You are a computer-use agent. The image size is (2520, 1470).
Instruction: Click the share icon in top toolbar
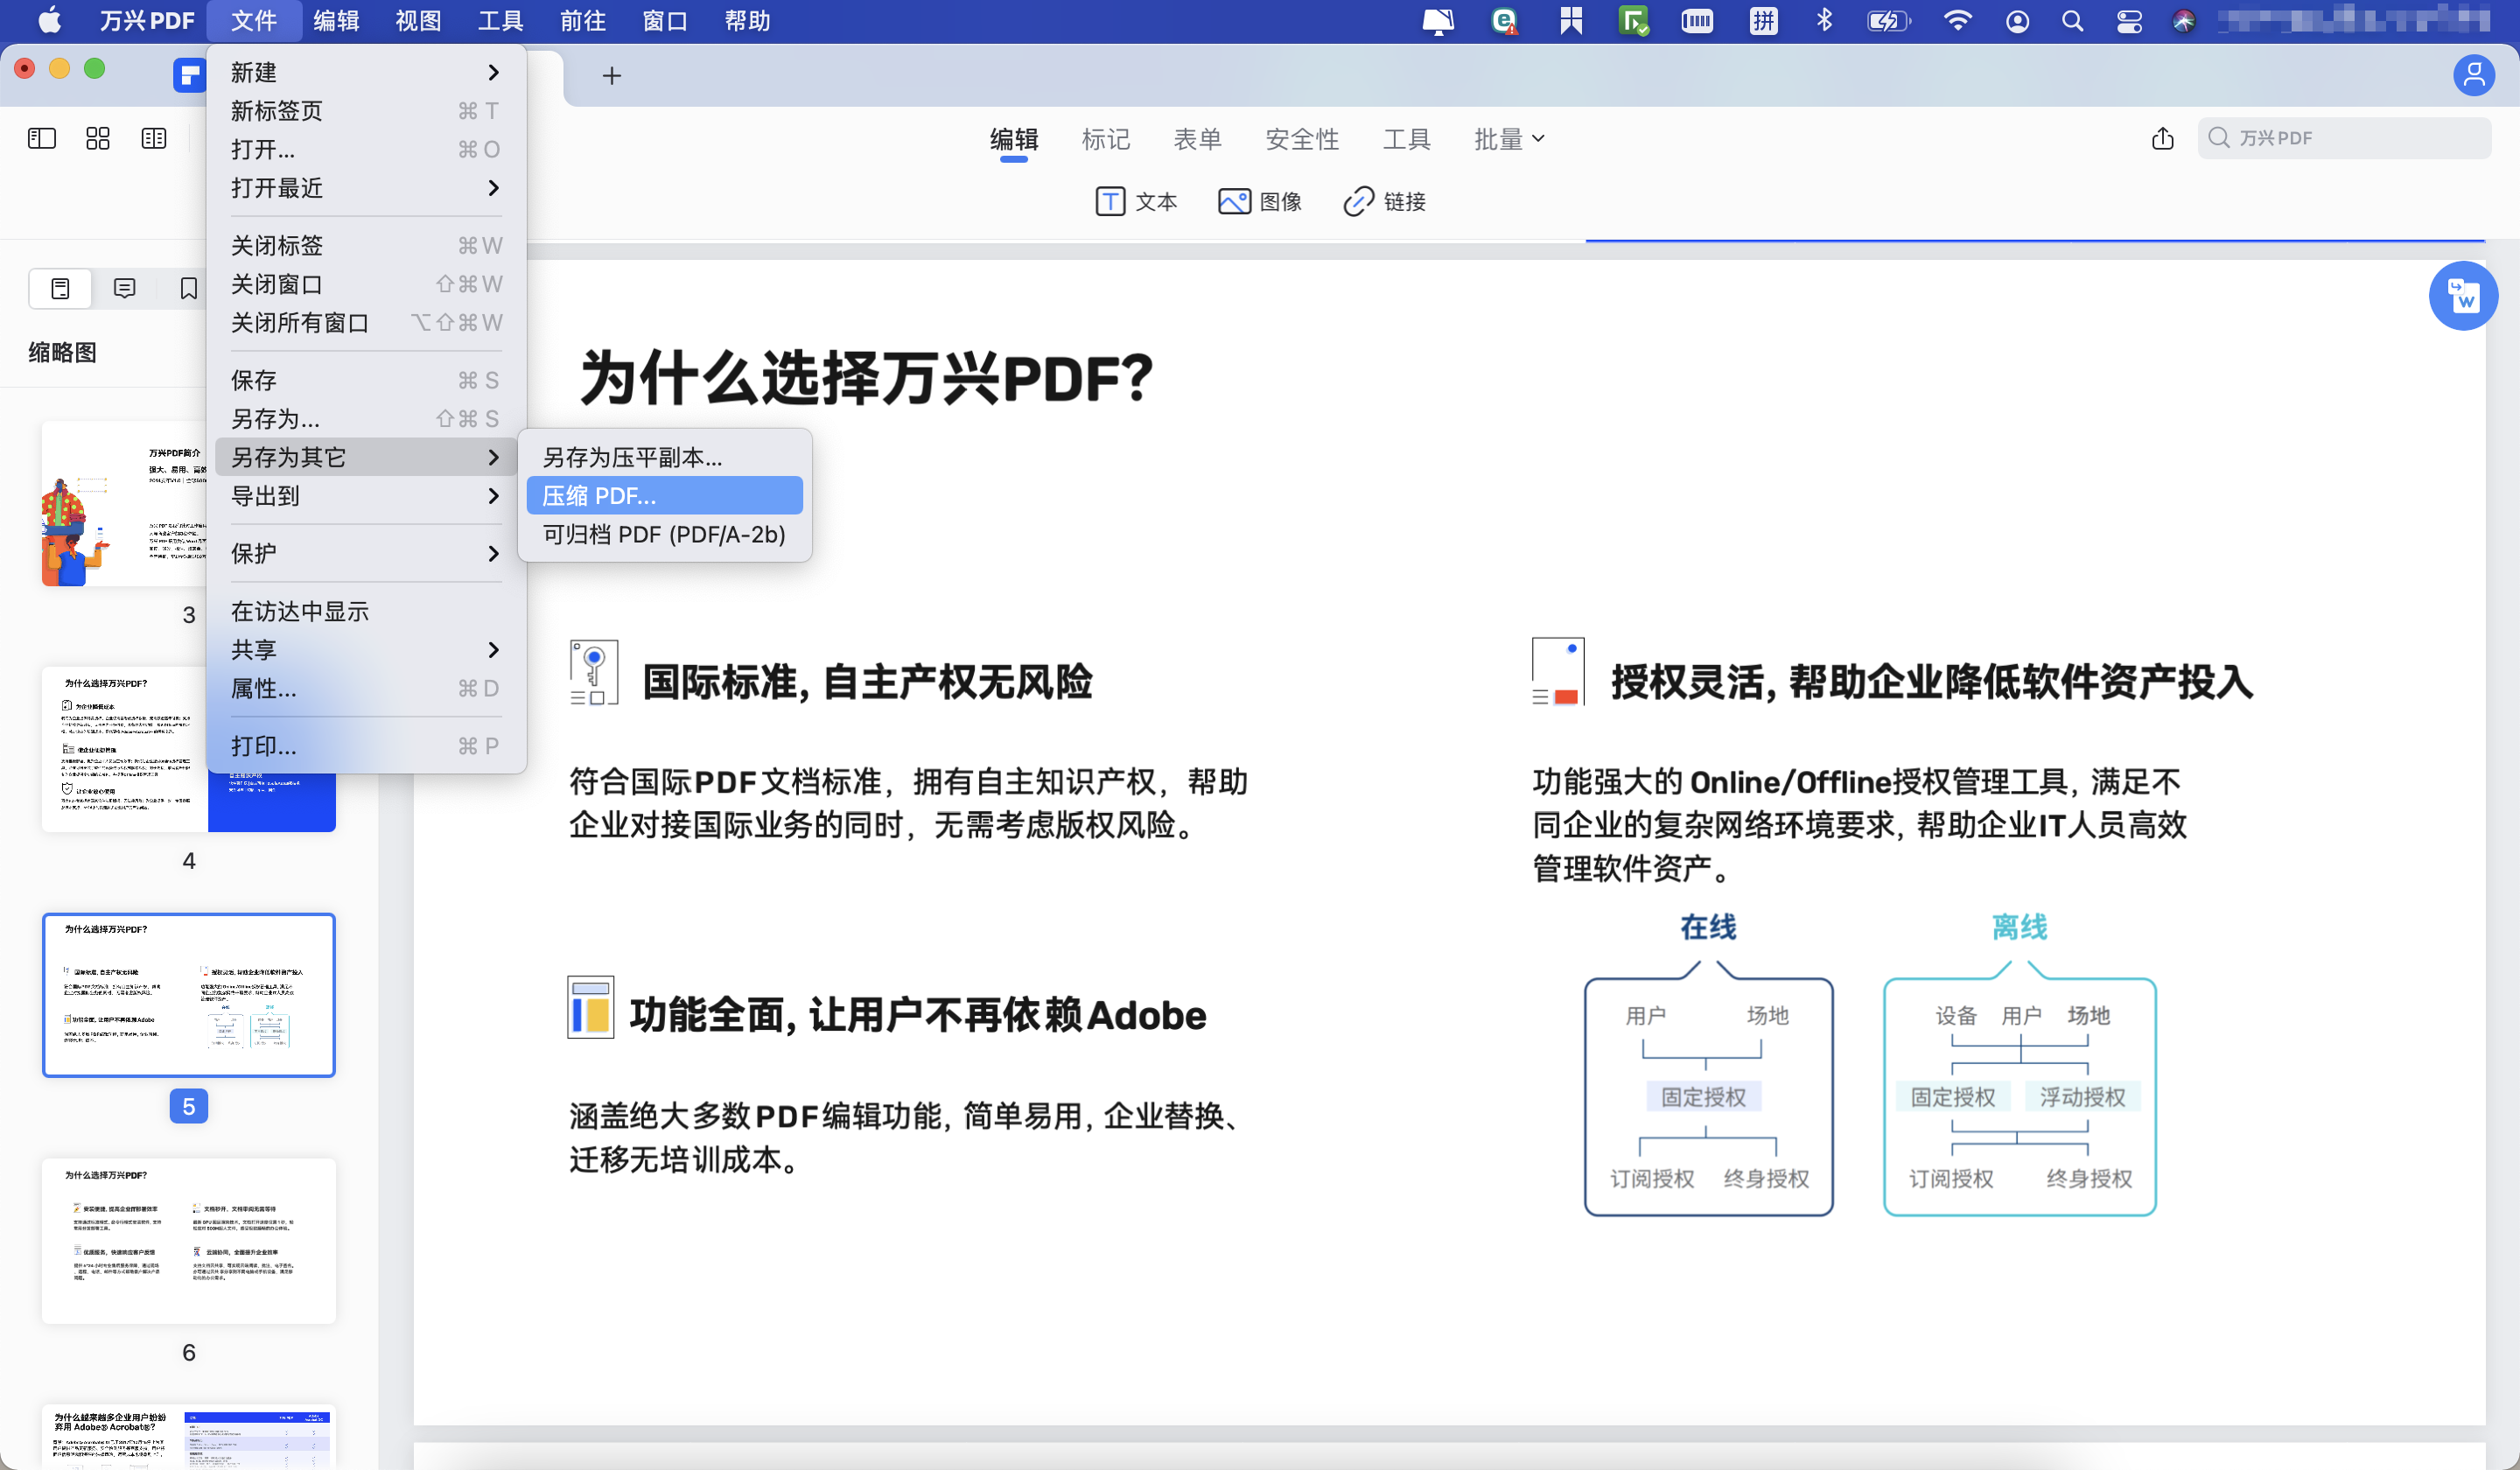click(x=2163, y=139)
